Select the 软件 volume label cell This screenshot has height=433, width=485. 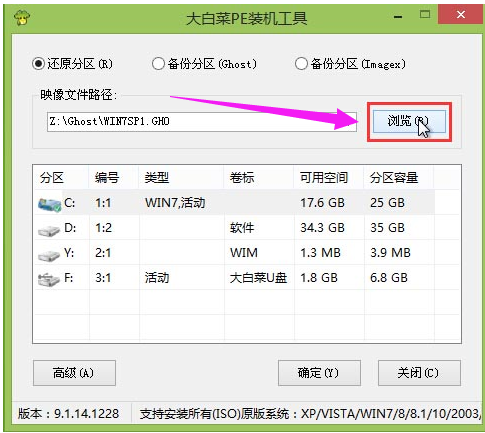pos(242,228)
